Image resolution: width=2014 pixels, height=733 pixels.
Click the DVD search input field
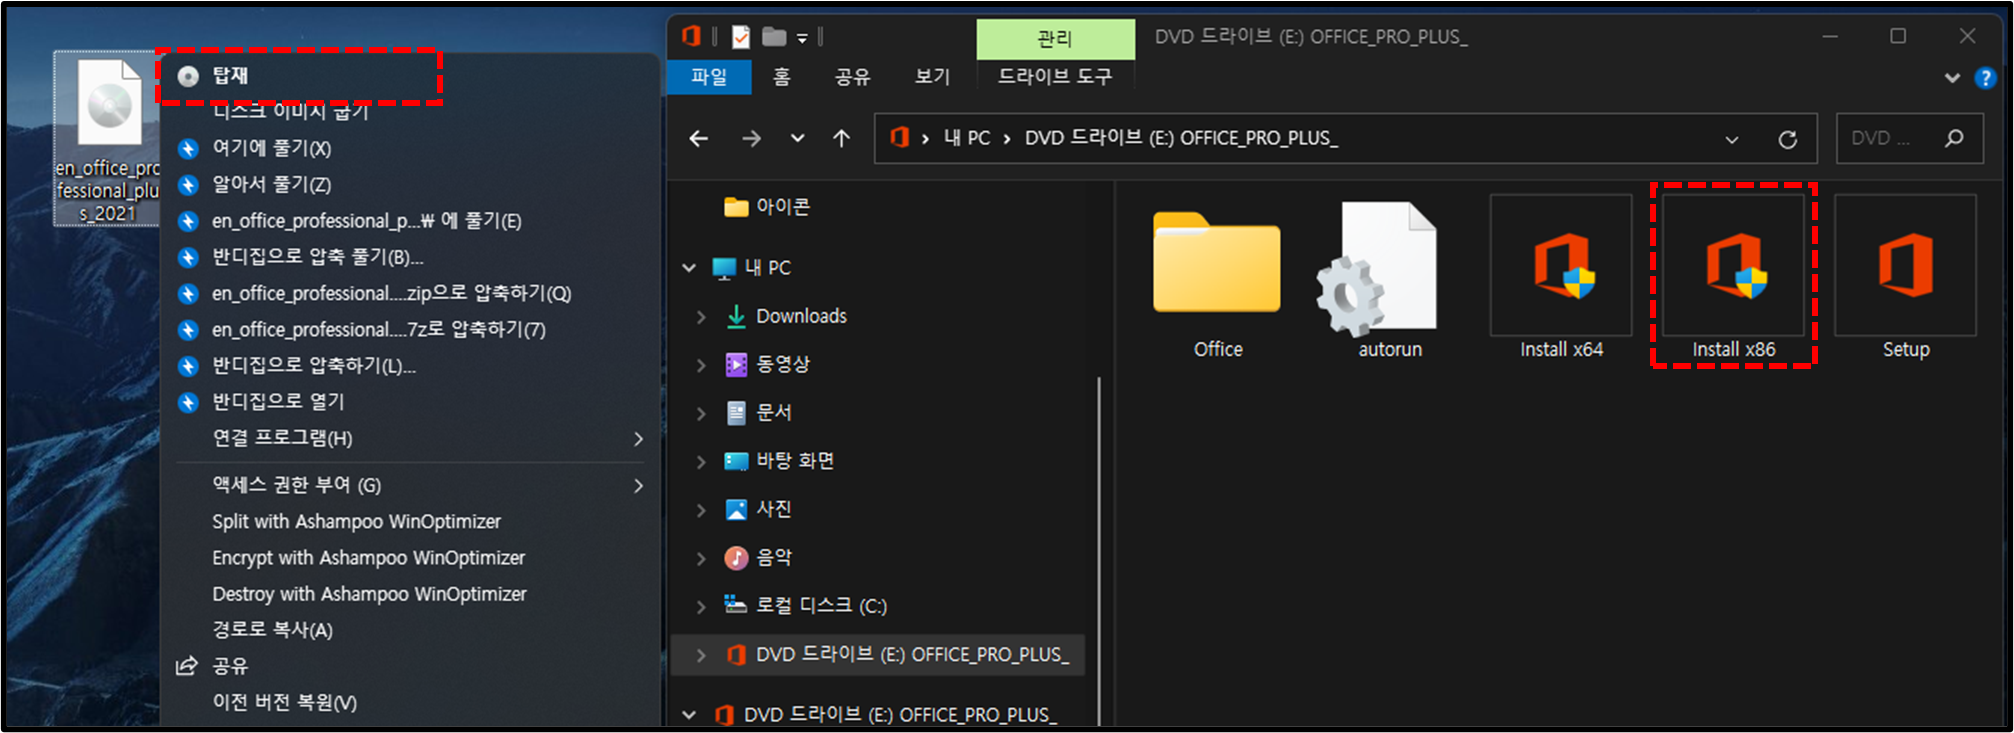pos(1883,138)
